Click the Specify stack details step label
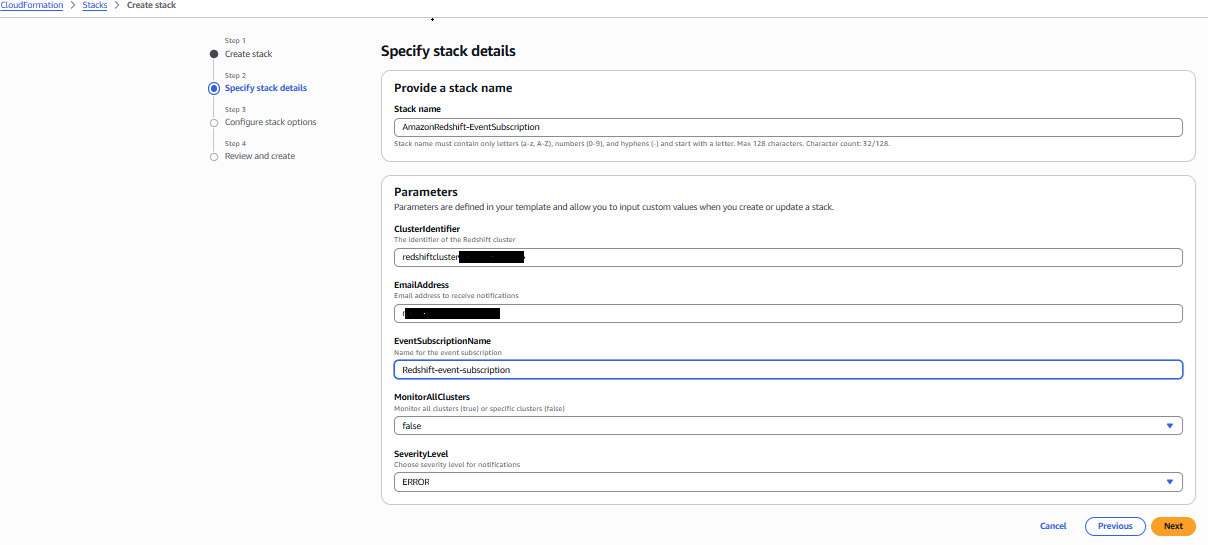Image resolution: width=1208 pixels, height=545 pixels. tap(266, 88)
